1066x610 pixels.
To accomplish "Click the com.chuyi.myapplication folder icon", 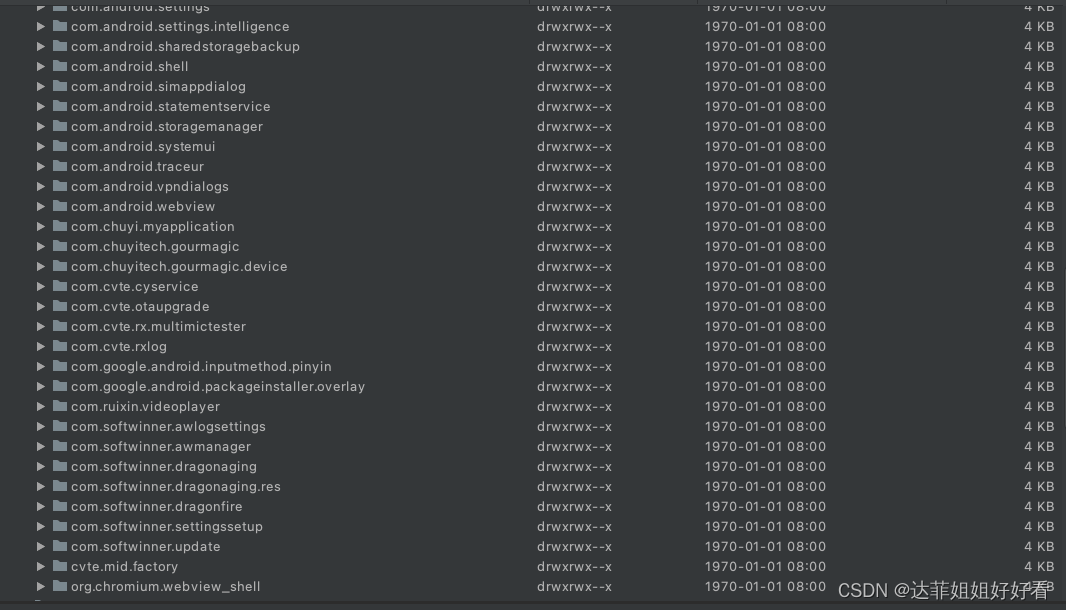I will click(60, 226).
